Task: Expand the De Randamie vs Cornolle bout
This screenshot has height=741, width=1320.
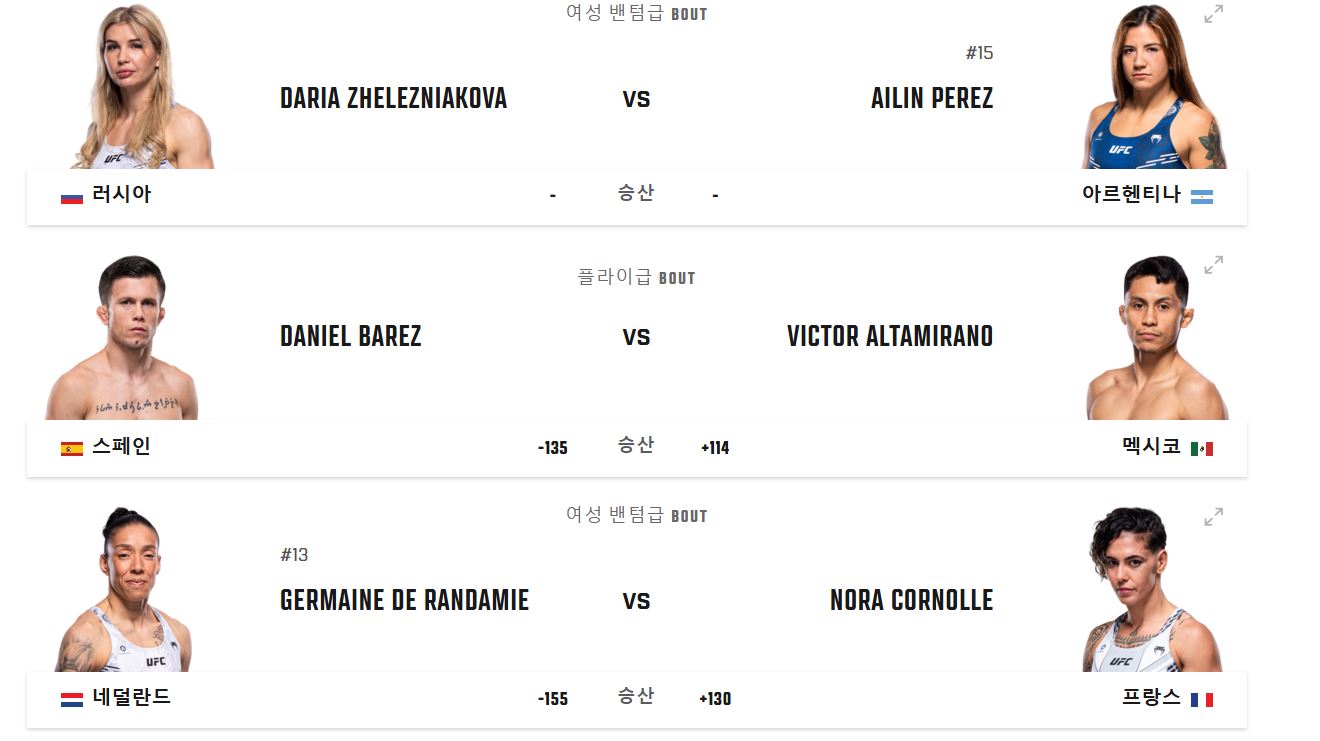Action: click(1213, 518)
